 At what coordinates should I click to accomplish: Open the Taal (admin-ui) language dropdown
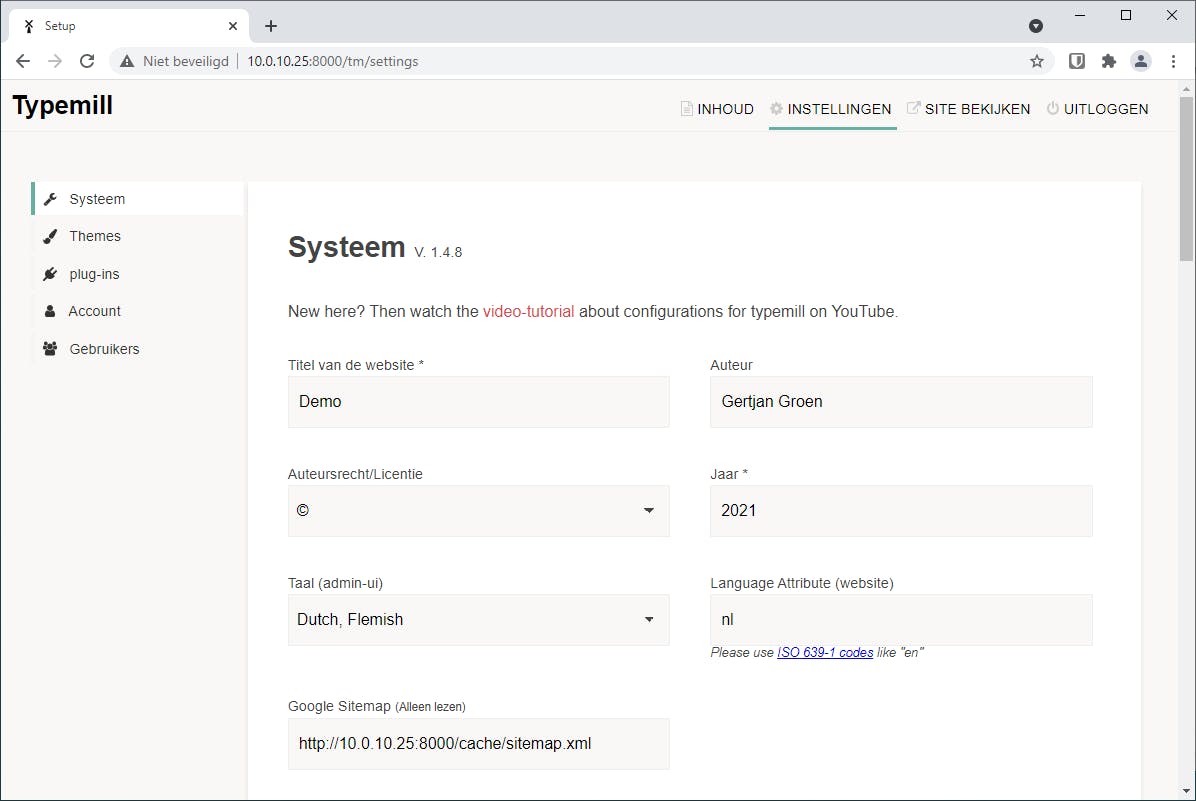[x=478, y=620]
